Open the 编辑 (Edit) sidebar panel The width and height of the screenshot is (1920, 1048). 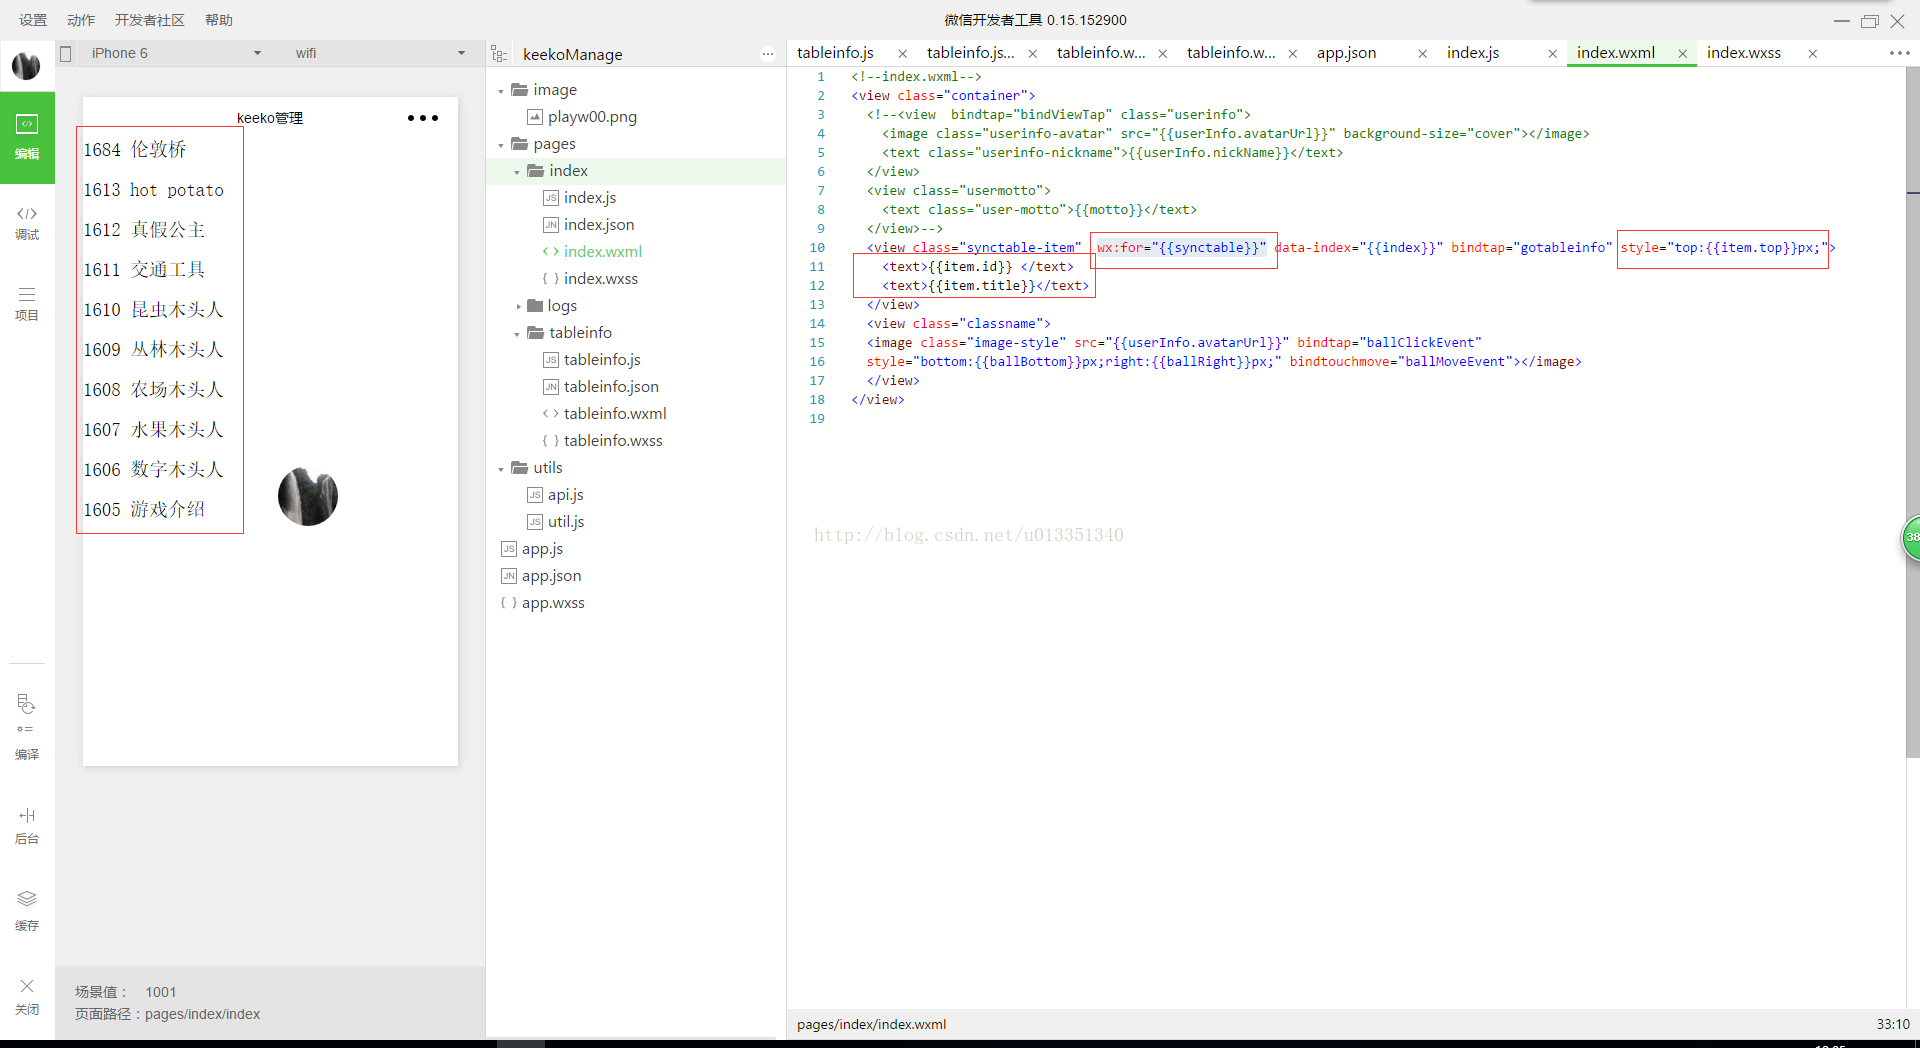pyautogui.click(x=27, y=137)
